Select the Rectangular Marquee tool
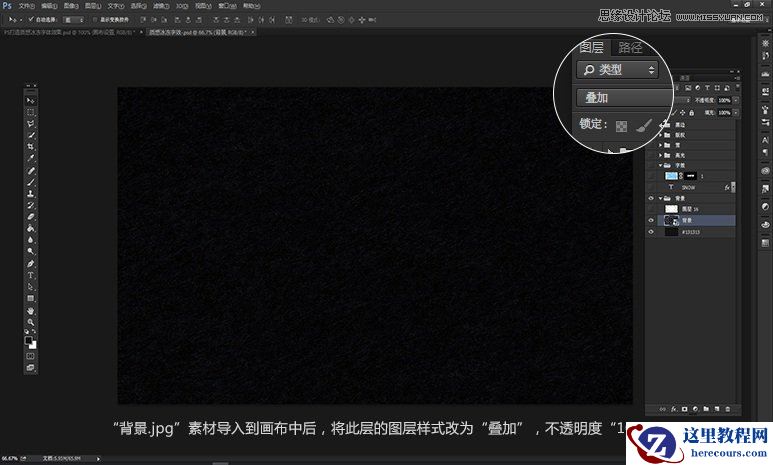This screenshot has width=773, height=465. [31, 112]
